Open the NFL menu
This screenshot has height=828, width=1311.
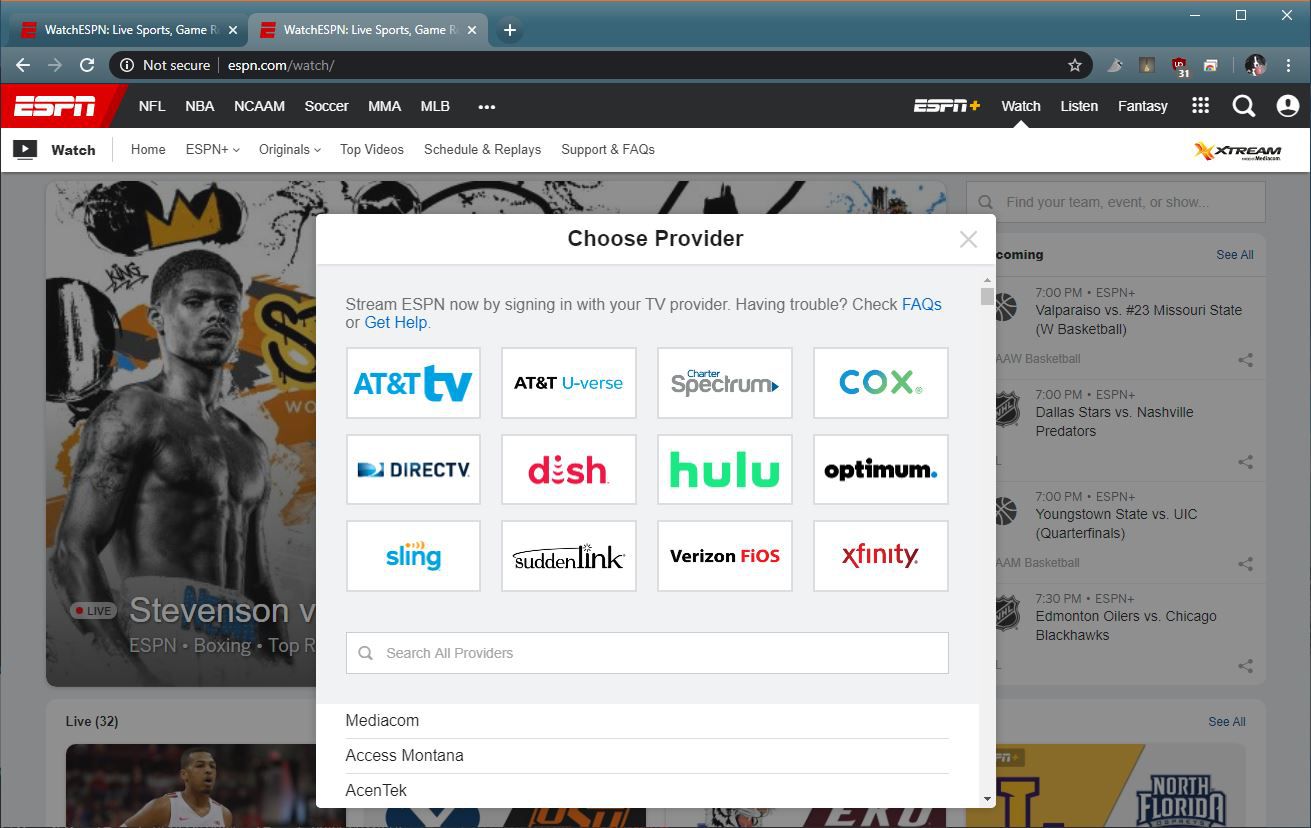pyautogui.click(x=152, y=106)
